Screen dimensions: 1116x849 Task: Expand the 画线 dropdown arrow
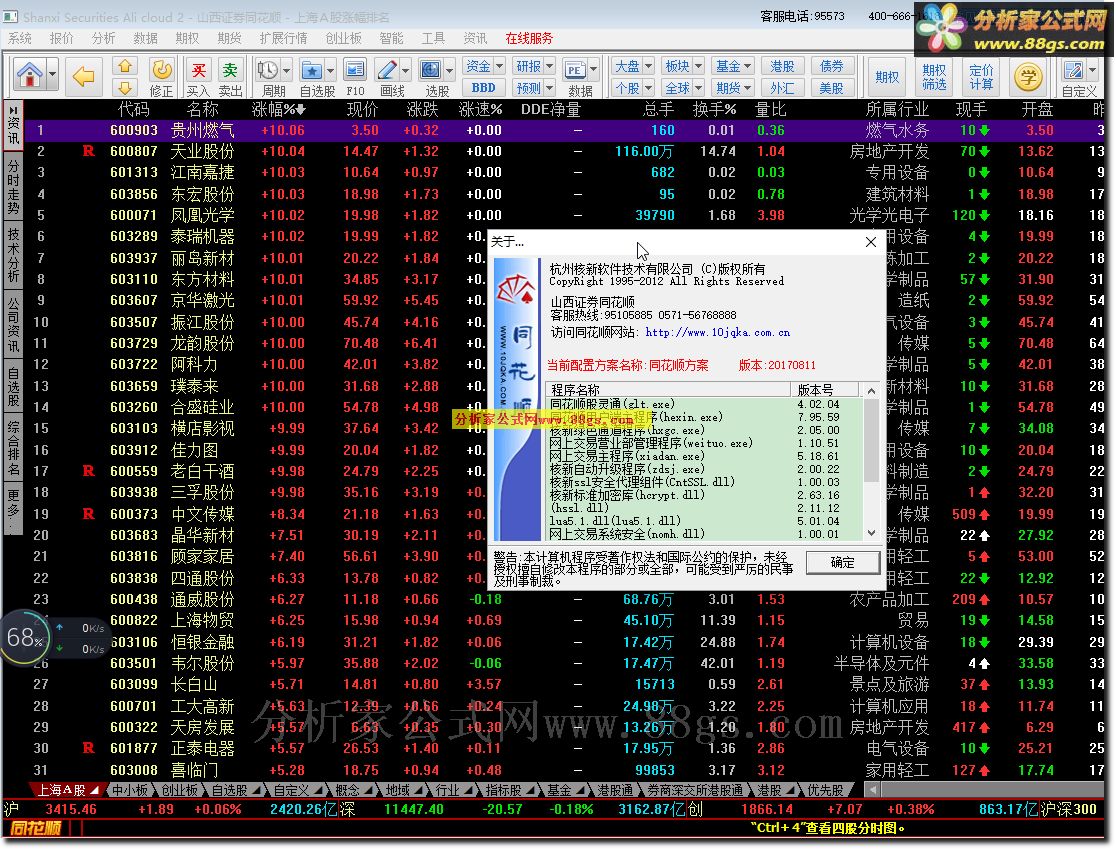tap(405, 70)
